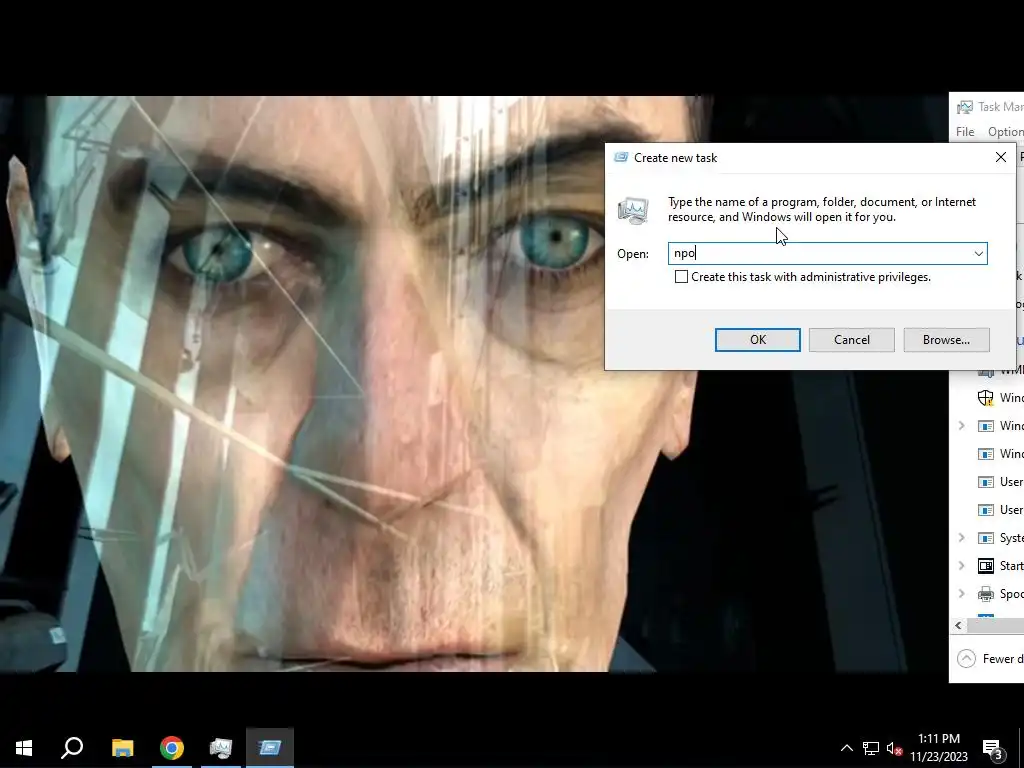Confirm the new task with OK

tap(758, 340)
